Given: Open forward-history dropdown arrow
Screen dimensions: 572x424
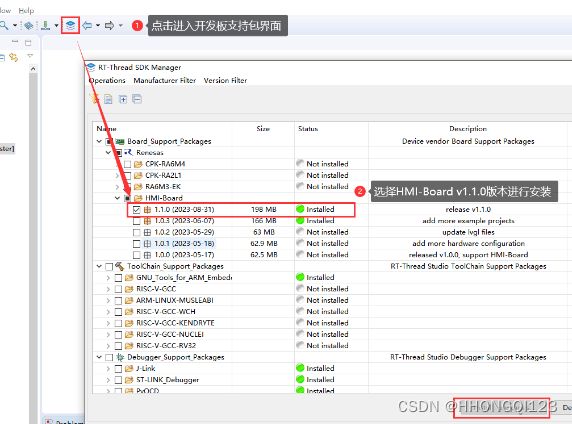Looking at the screenshot, I should [x=120, y=26].
